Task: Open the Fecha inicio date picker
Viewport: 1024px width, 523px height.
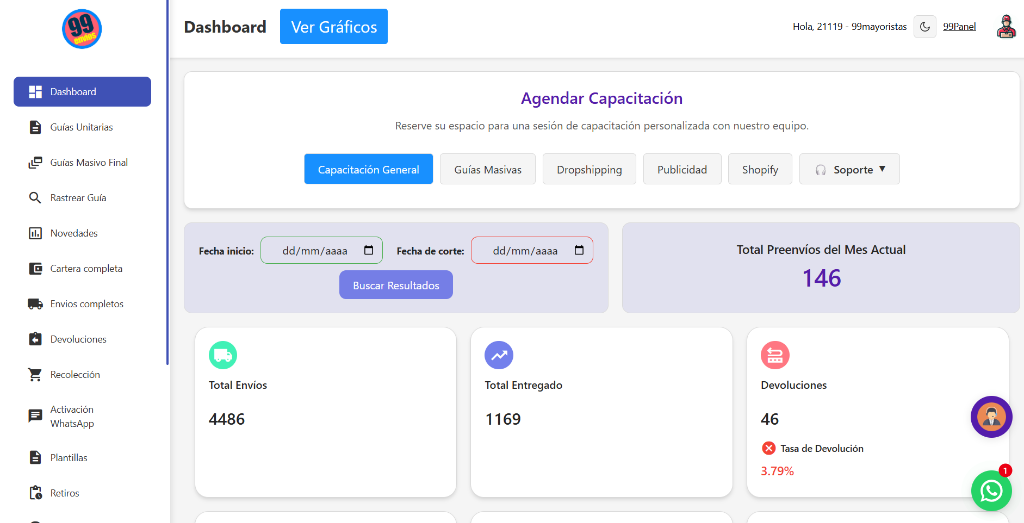Action: (x=368, y=251)
